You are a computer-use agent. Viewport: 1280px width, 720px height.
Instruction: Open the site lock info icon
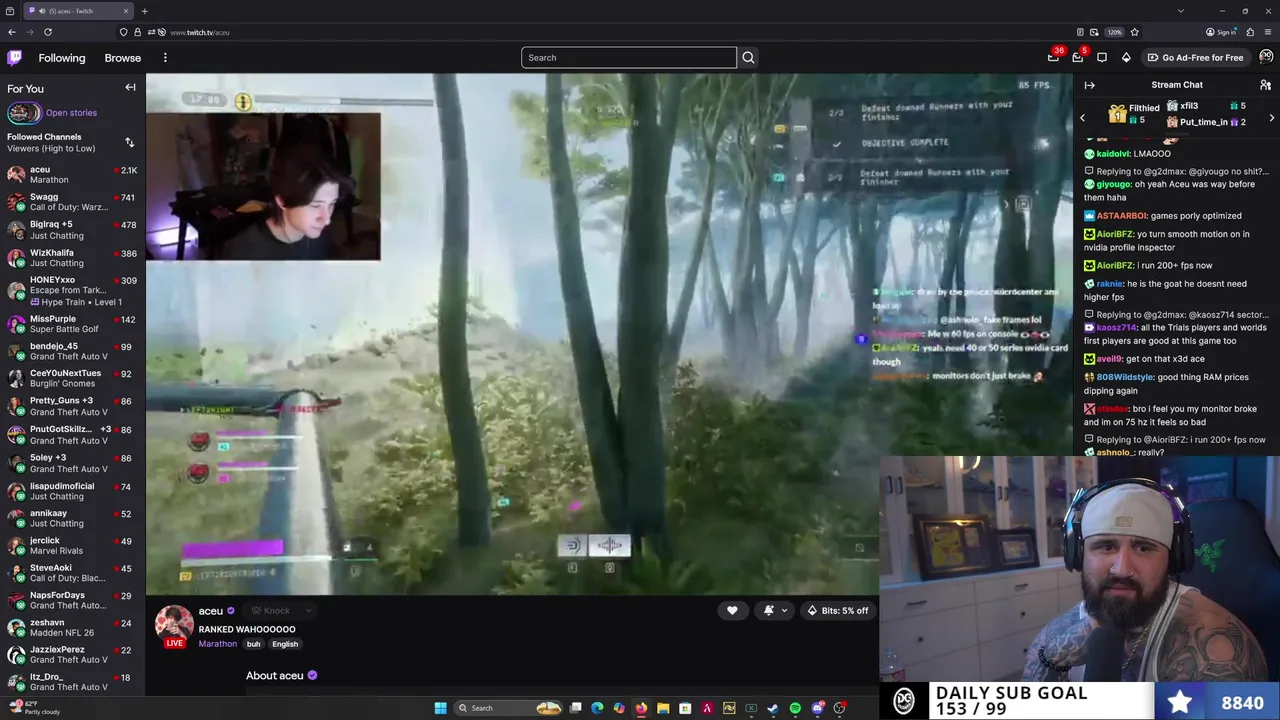coord(138,32)
